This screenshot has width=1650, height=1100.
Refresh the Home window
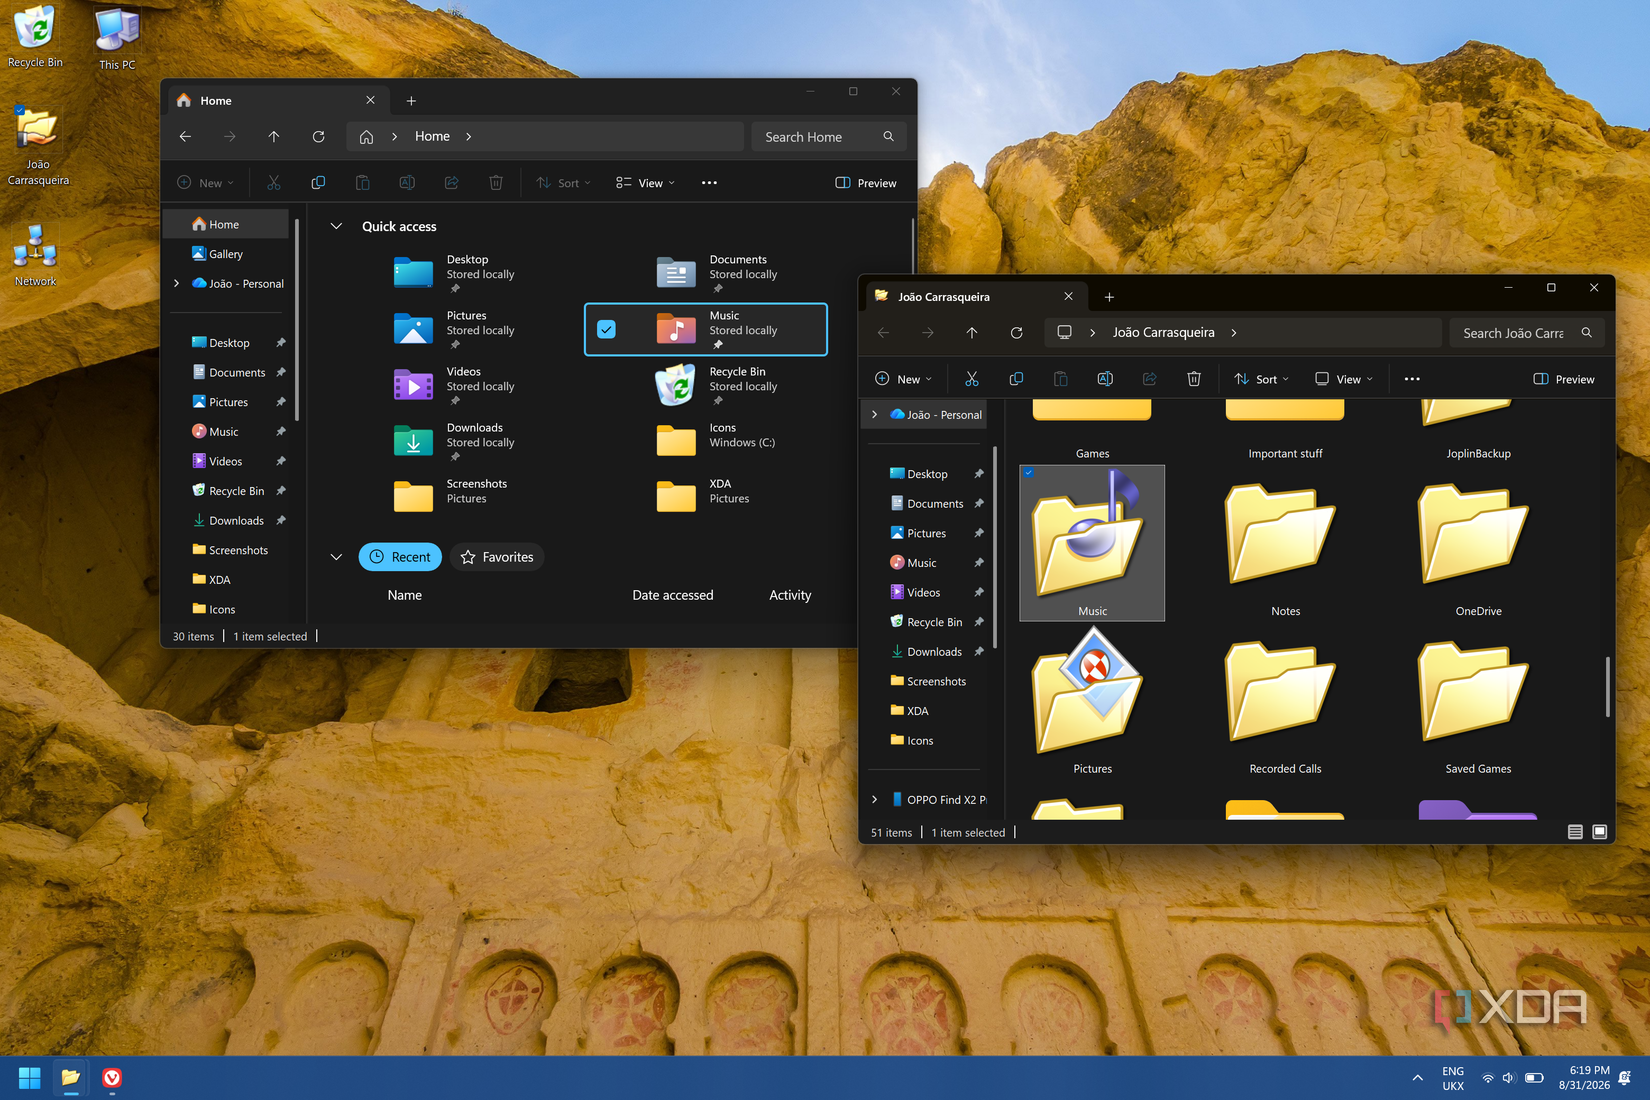[x=318, y=137]
